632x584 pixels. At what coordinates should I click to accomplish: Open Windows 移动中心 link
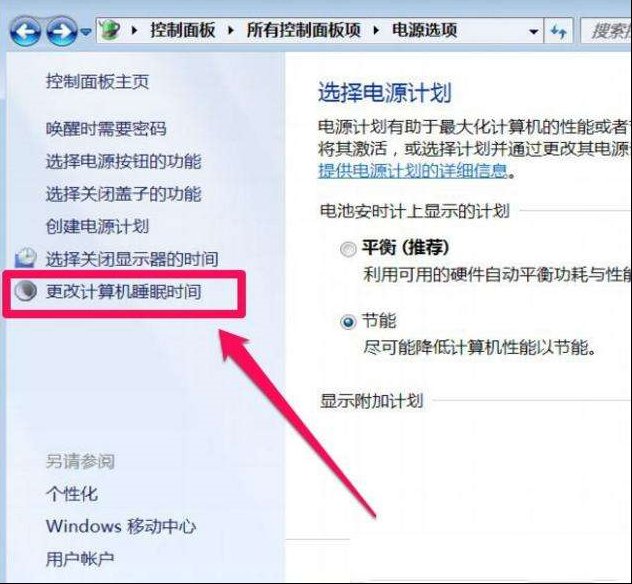(x=121, y=526)
